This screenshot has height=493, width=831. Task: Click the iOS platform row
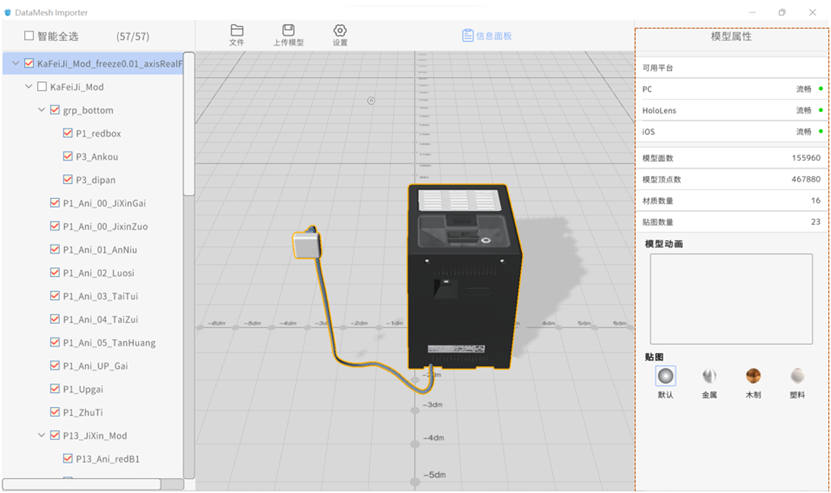(x=731, y=131)
